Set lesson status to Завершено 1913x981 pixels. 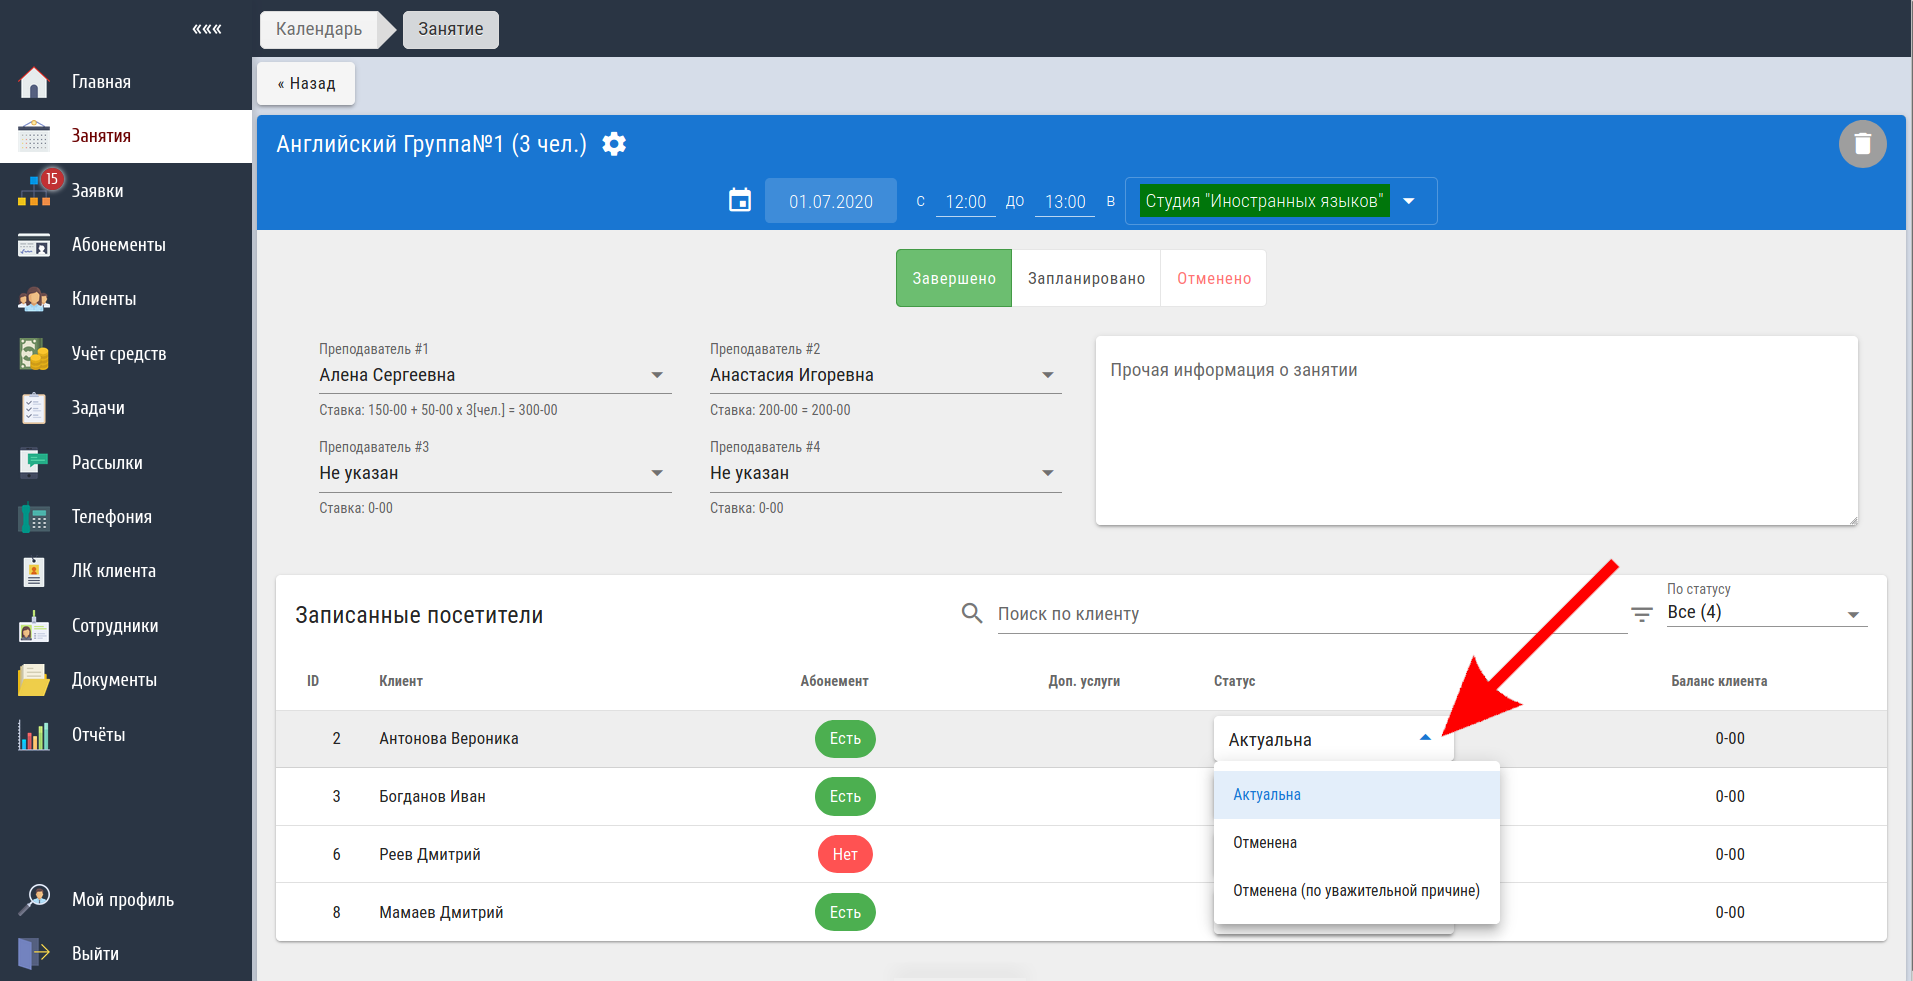pos(954,278)
